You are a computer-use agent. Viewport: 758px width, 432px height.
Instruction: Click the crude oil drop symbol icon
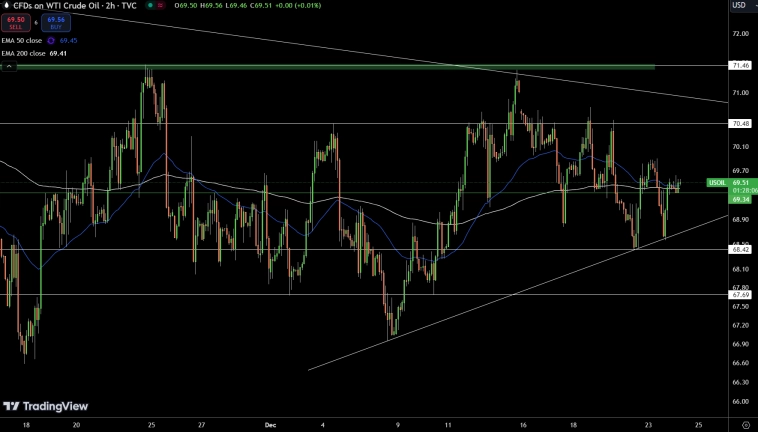(6, 5)
